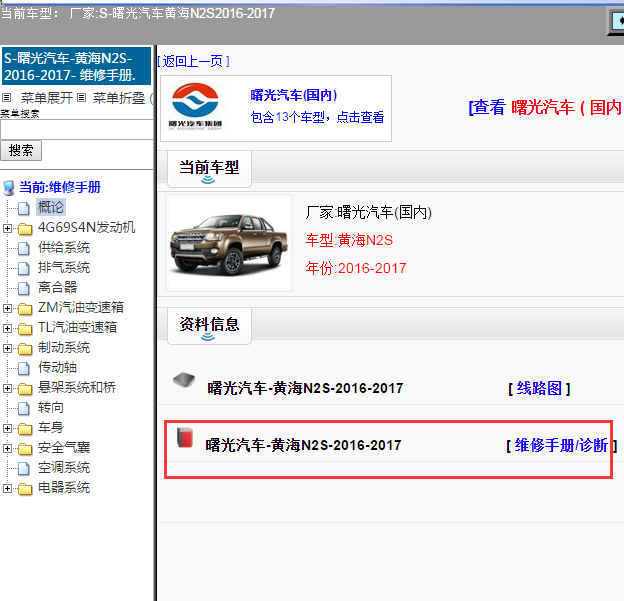This screenshot has height=601, width=624.
Task: Open the 当前车型 tab
Action: pos(209,169)
